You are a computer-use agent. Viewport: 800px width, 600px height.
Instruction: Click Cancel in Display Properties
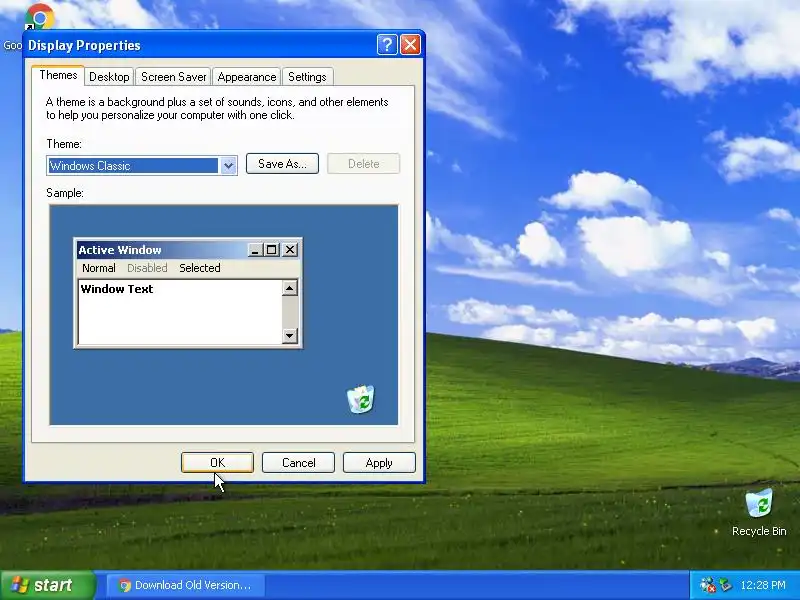pyautogui.click(x=298, y=462)
